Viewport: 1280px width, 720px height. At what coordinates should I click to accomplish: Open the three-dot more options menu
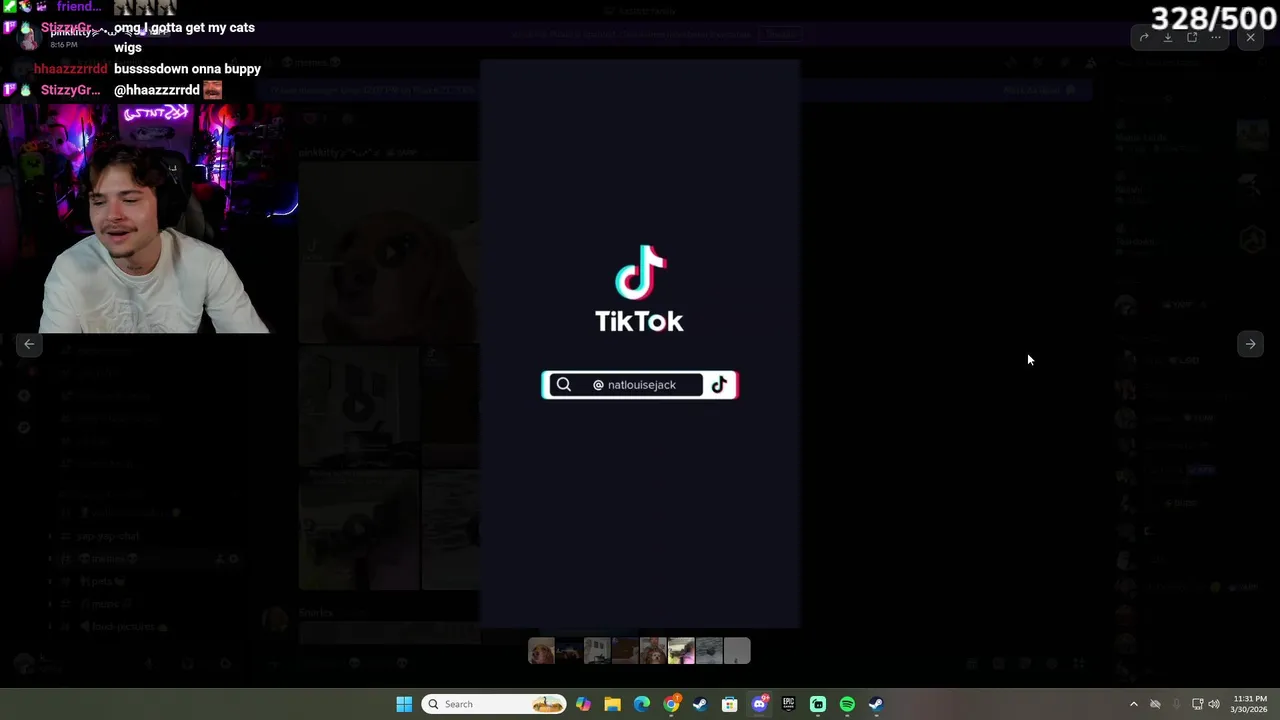pos(1216,38)
